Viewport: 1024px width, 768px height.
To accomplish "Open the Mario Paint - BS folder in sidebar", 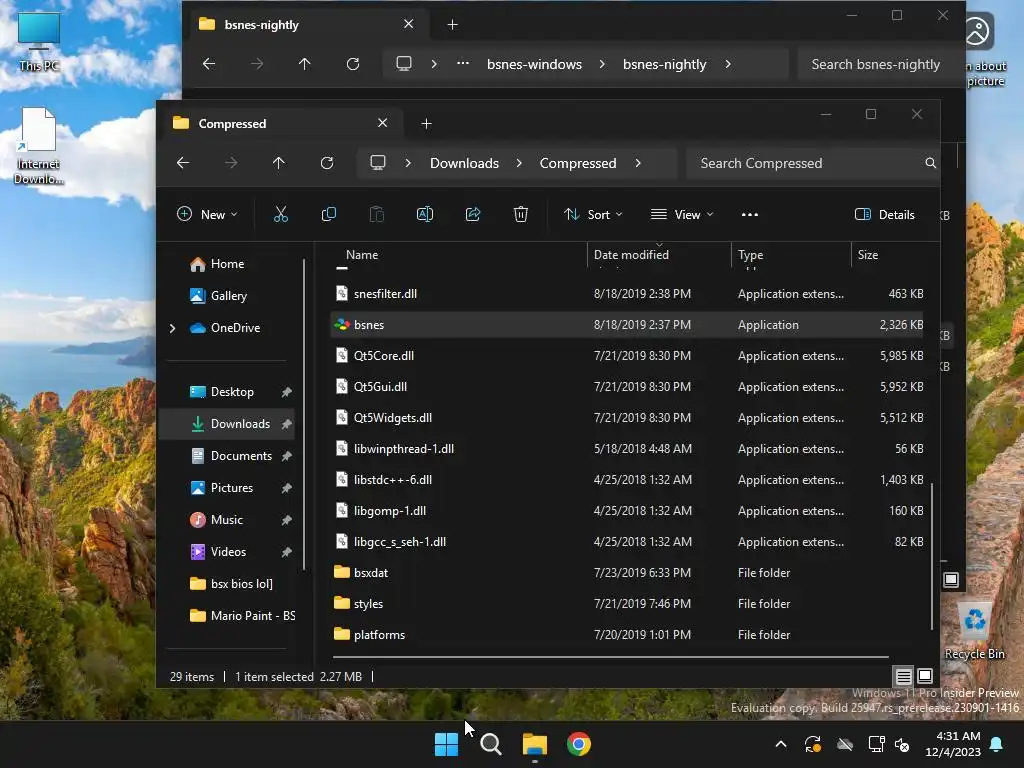I will tap(243, 616).
